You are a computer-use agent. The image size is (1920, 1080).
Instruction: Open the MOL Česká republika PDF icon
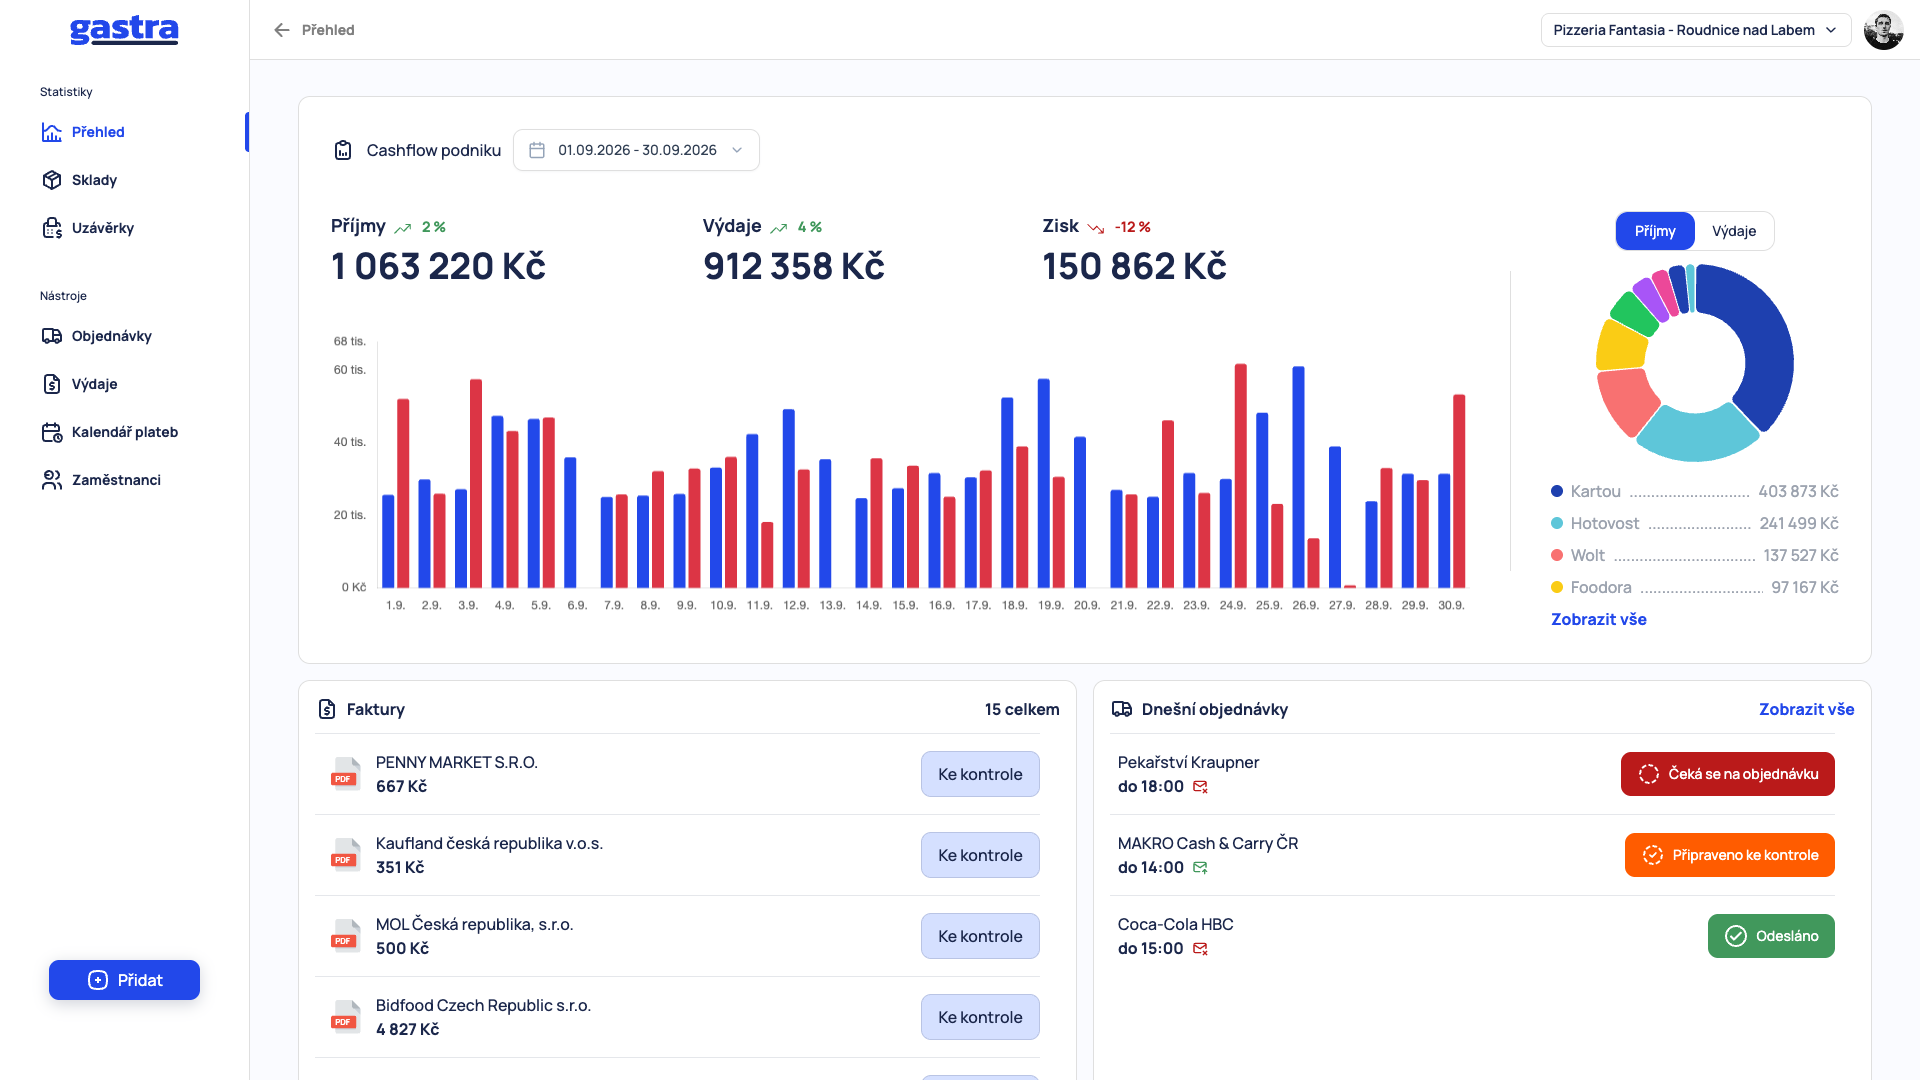tap(345, 936)
